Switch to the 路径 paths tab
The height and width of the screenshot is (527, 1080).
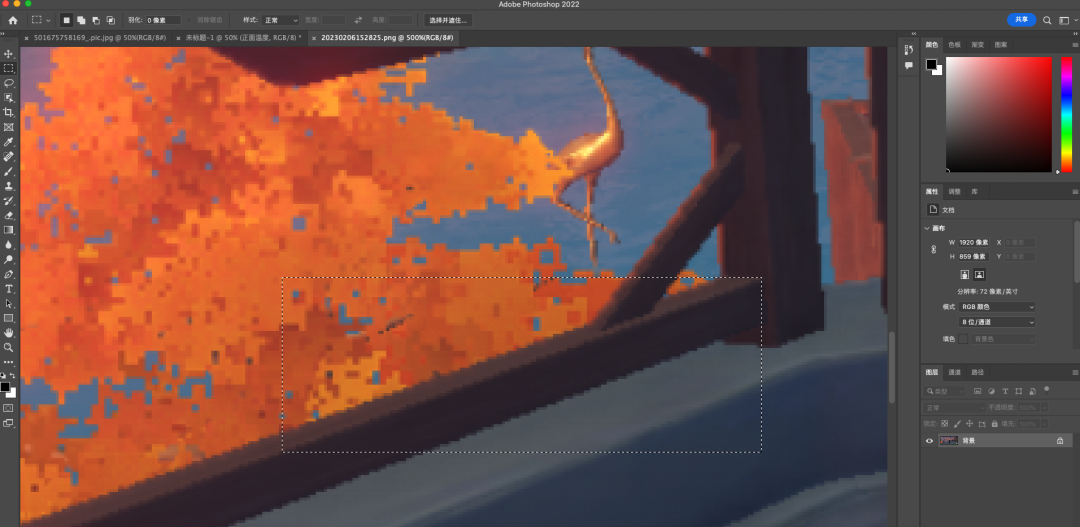point(977,372)
